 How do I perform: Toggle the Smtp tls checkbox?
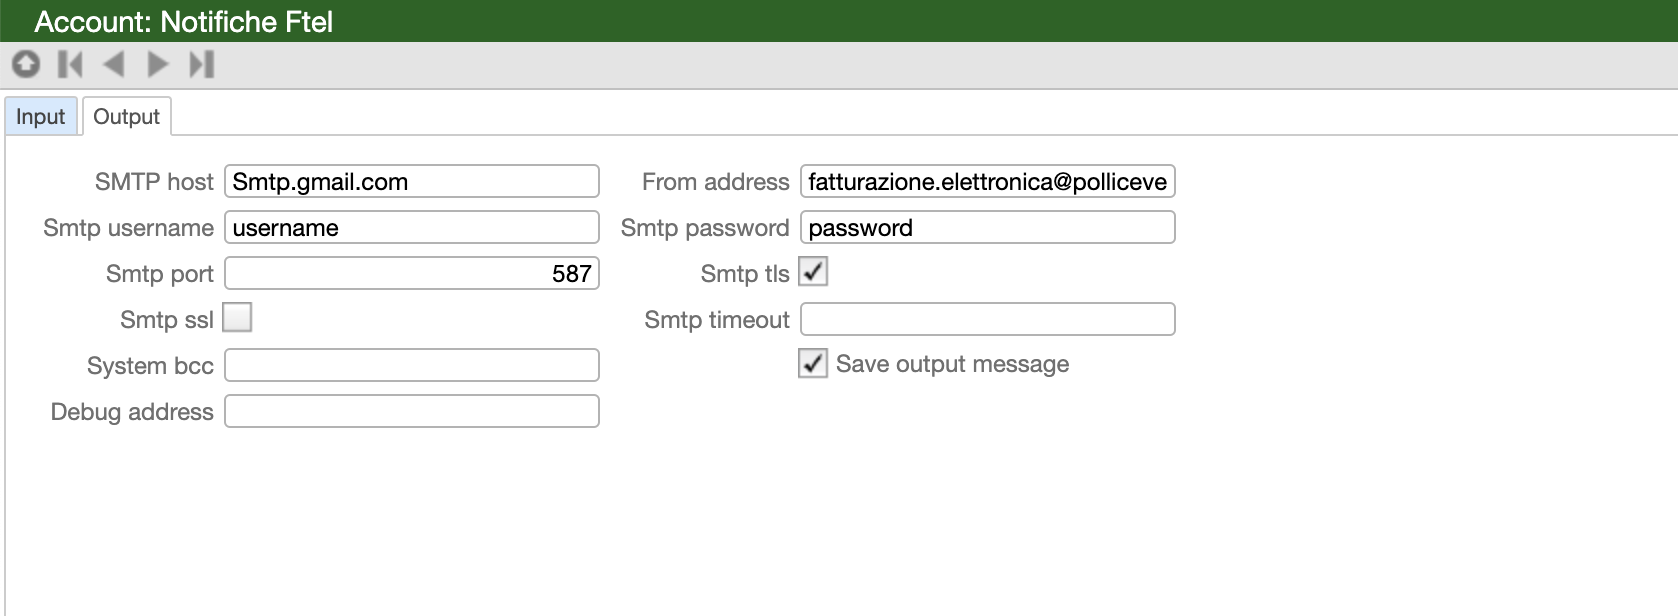point(813,272)
